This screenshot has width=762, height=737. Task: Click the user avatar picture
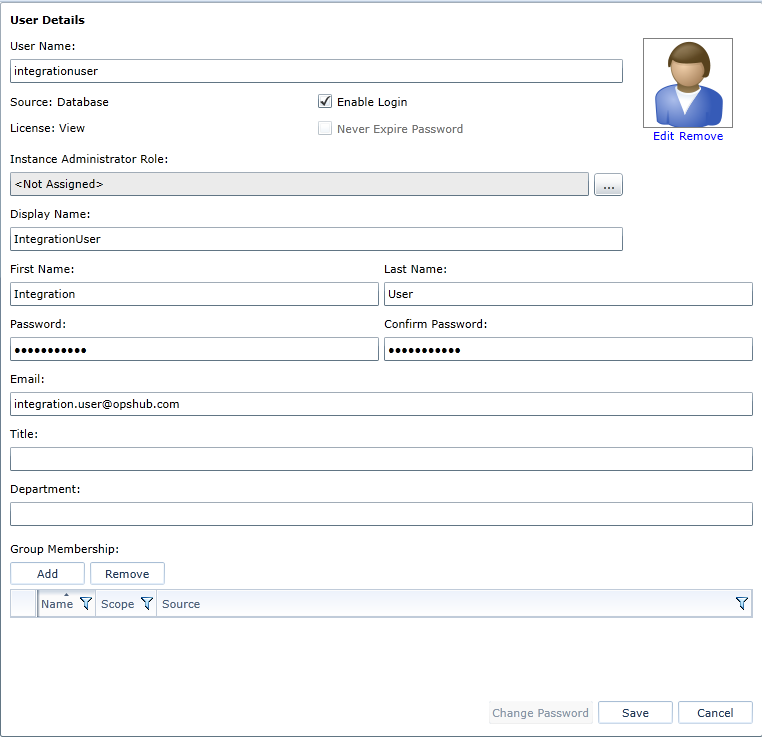pos(688,83)
